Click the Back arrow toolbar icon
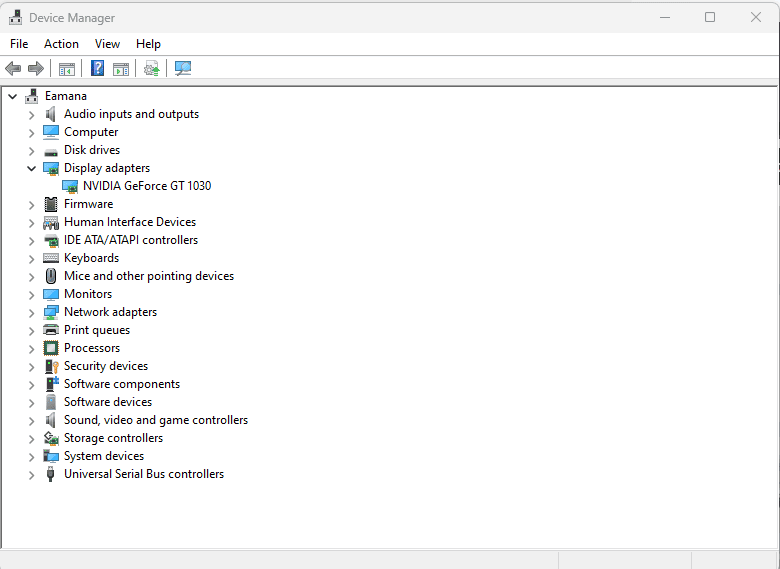Screen dimensions: 780x569 (13, 68)
